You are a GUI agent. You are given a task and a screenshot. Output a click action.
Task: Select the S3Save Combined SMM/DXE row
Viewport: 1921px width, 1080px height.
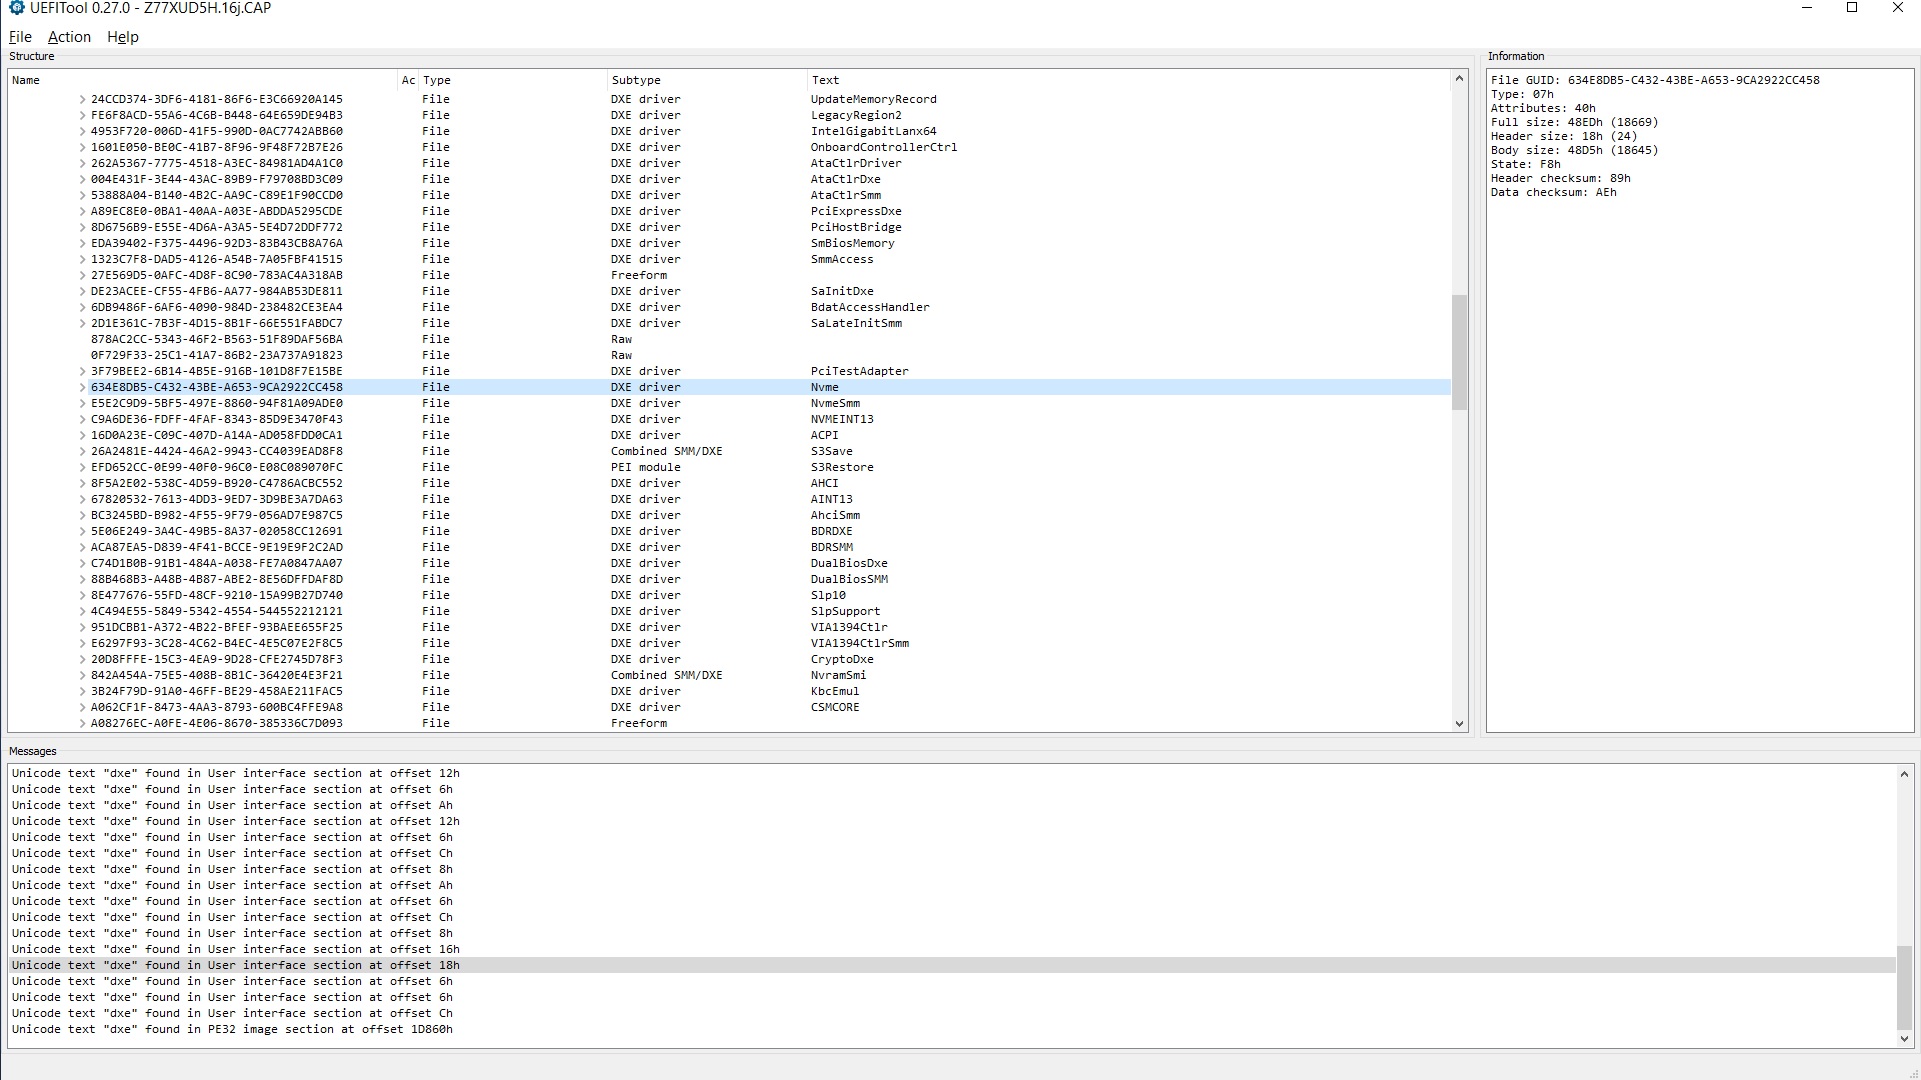pyautogui.click(x=730, y=451)
